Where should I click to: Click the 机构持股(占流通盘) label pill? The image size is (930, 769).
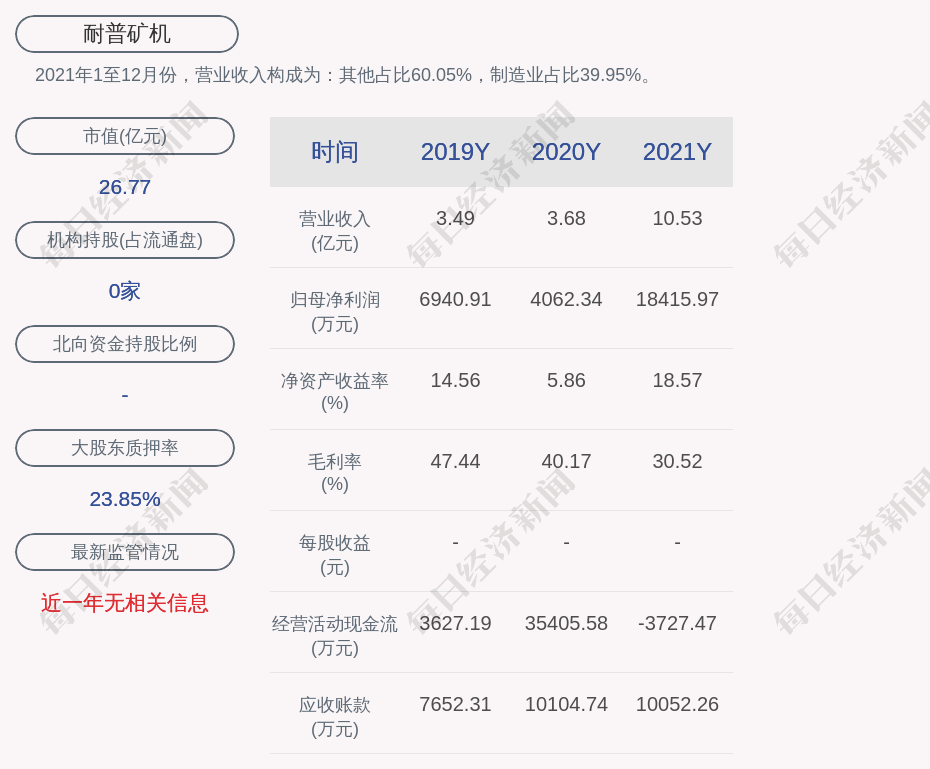click(125, 240)
